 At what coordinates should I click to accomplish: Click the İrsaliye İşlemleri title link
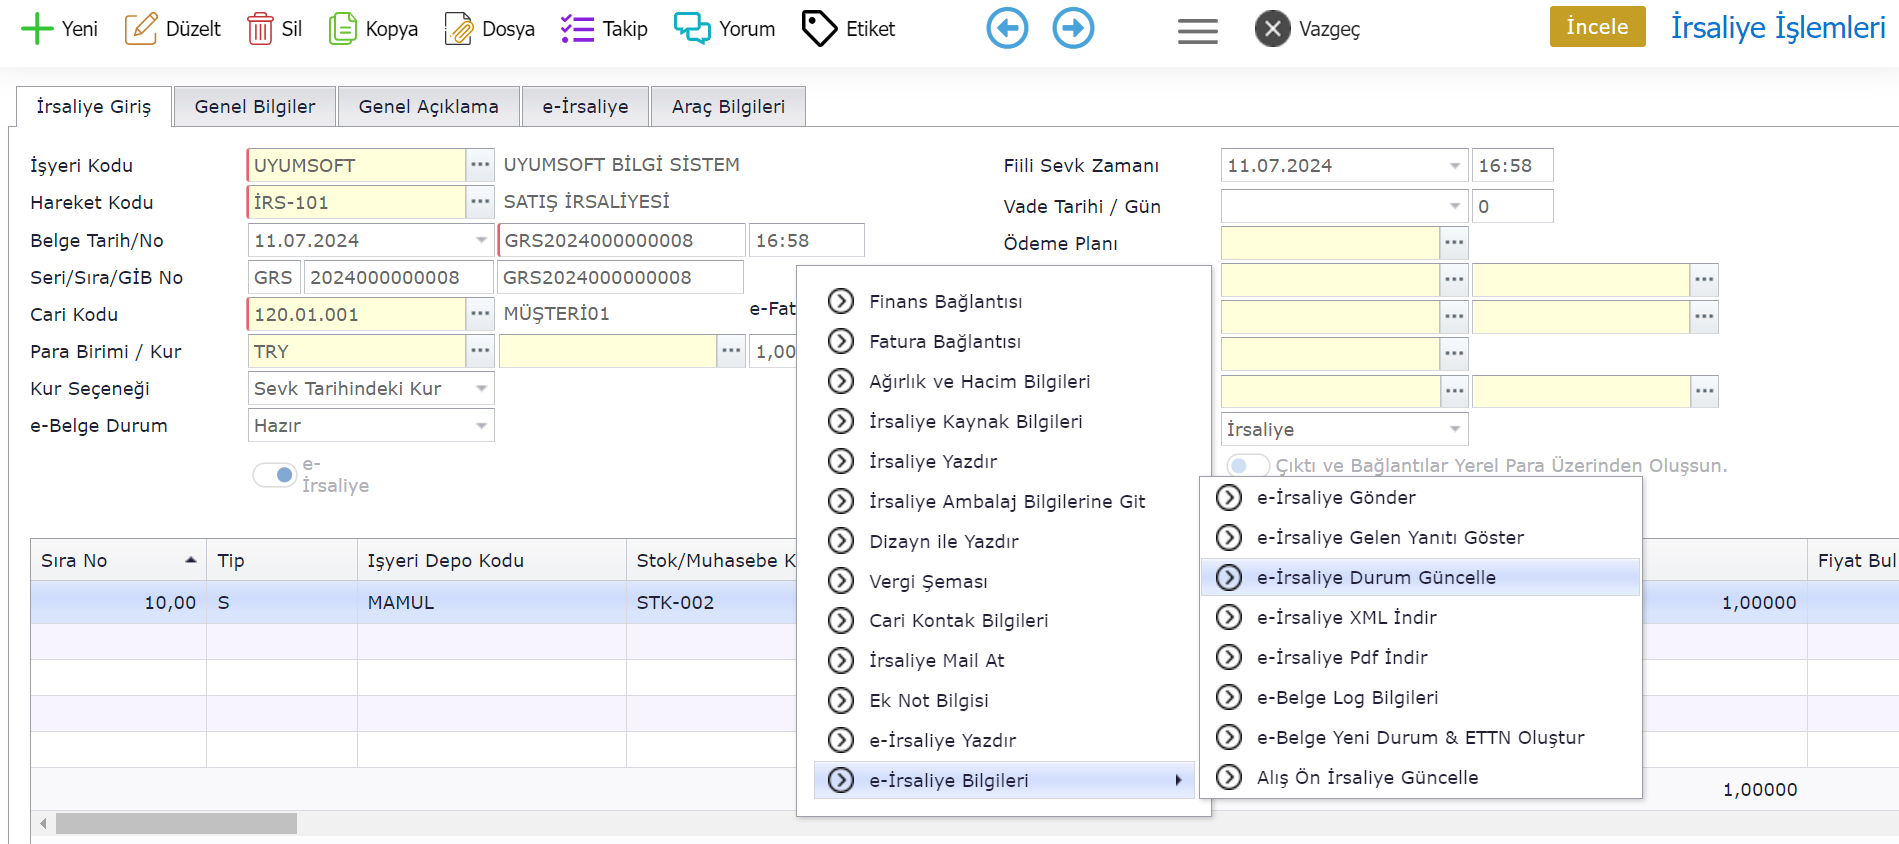coord(1778,27)
